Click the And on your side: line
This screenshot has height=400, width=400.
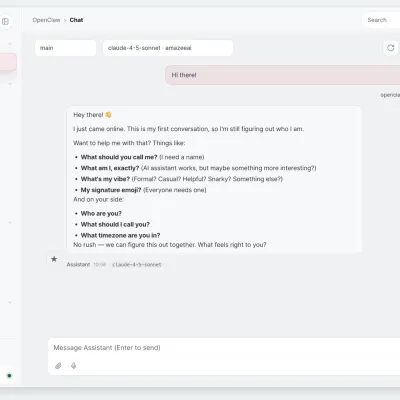(x=98, y=199)
